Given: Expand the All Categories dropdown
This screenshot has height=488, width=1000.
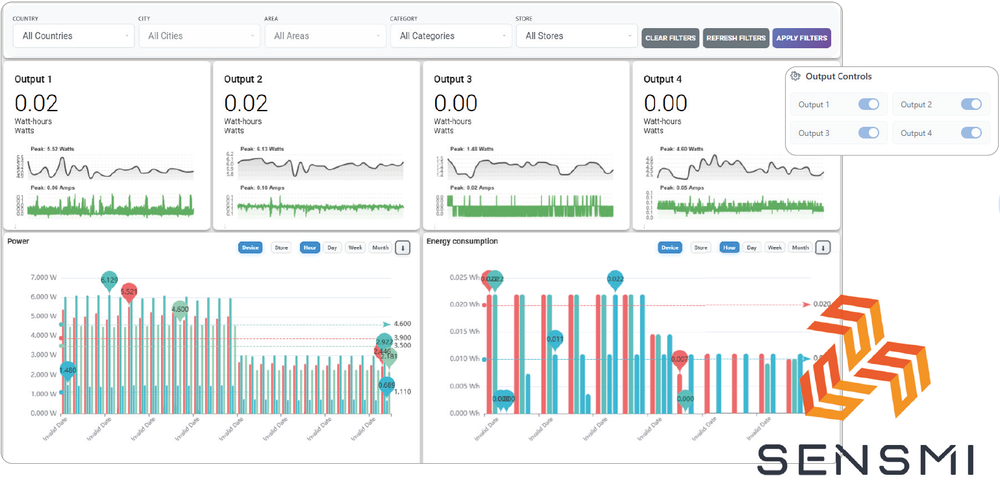Looking at the screenshot, I should 450,36.
